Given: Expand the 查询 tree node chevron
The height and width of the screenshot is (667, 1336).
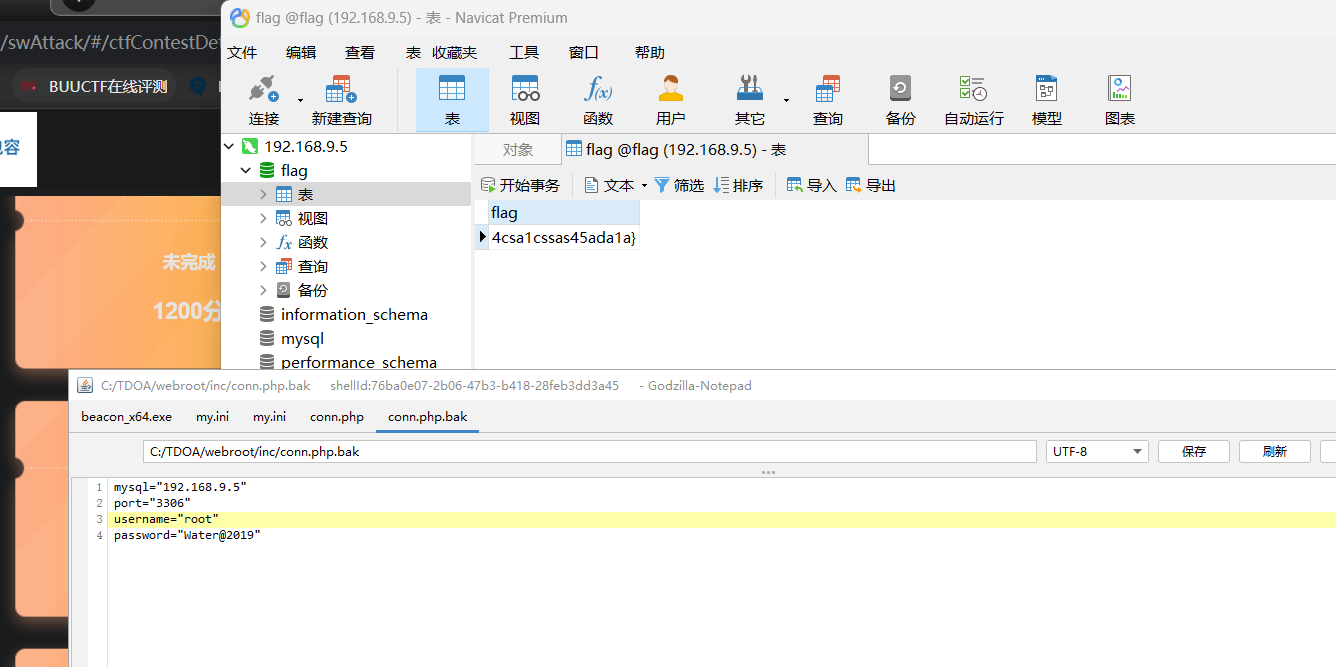Looking at the screenshot, I should (263, 266).
